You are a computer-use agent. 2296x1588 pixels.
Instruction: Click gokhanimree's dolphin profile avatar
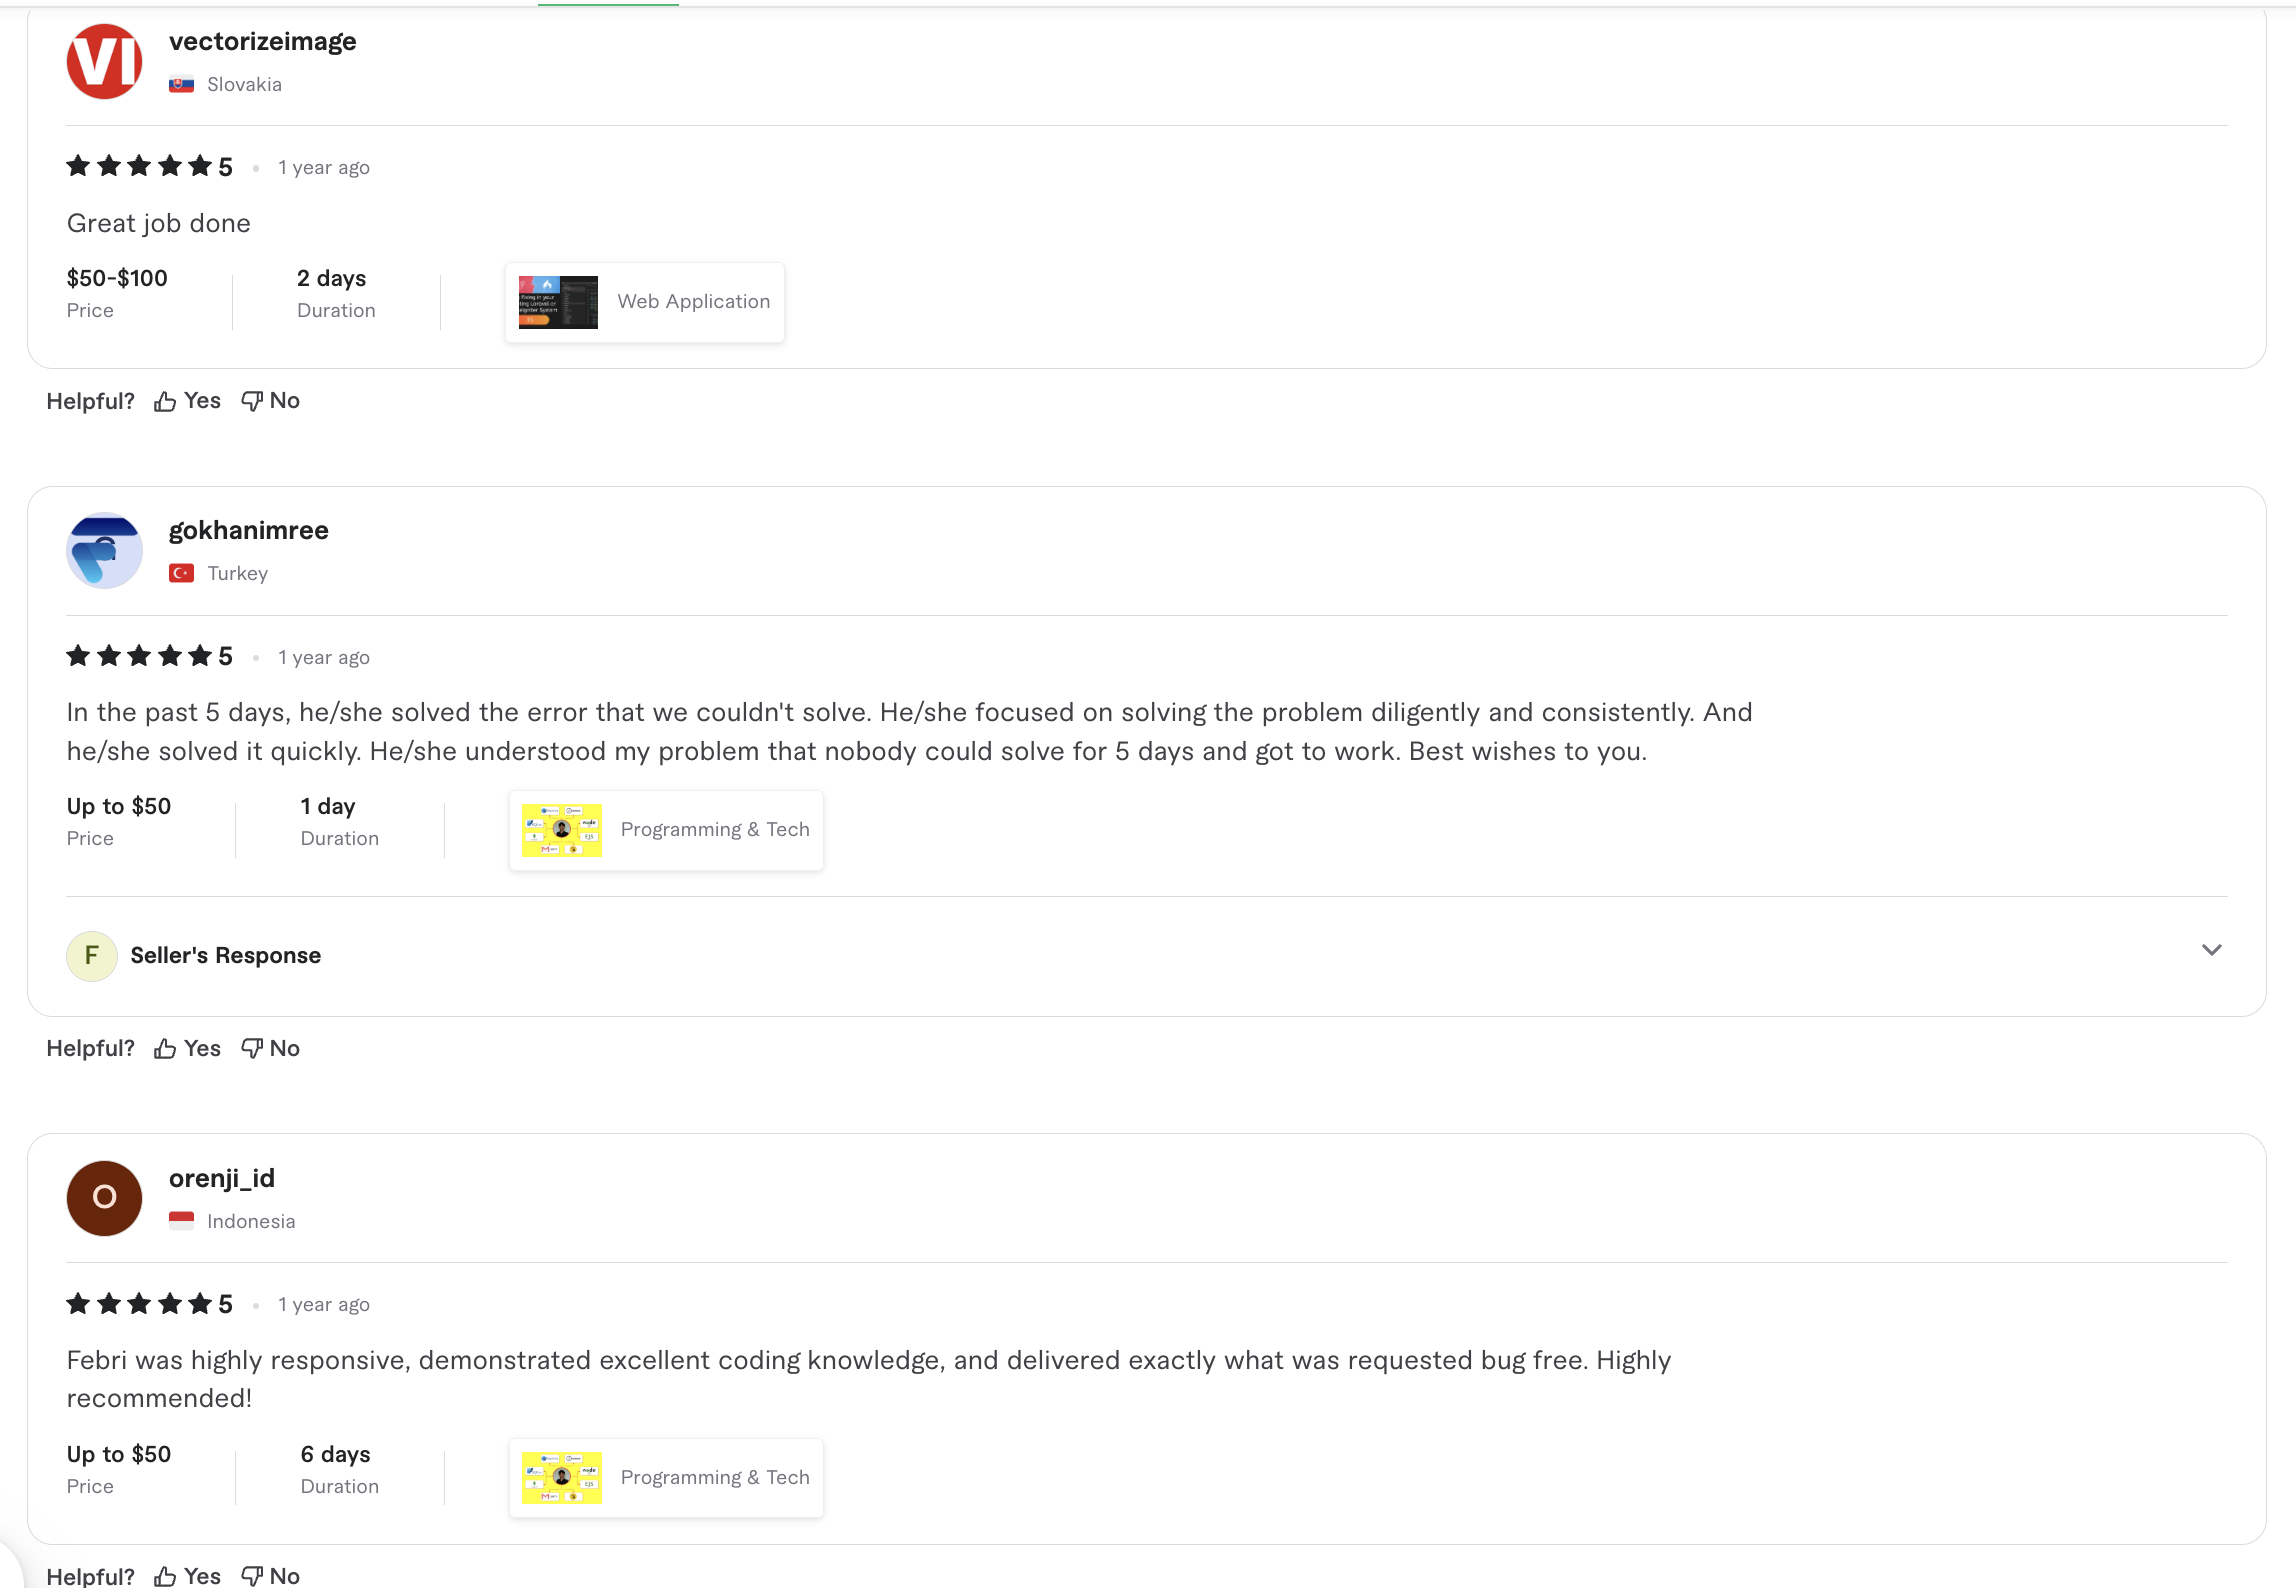(x=103, y=550)
